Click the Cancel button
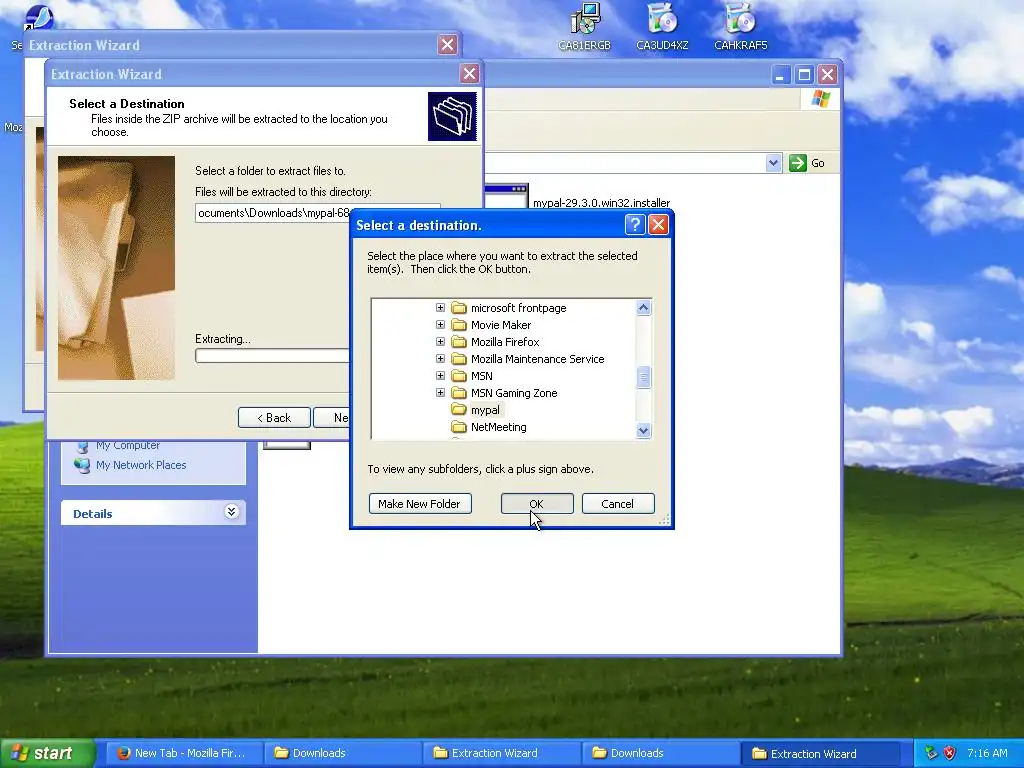This screenshot has width=1024, height=768. 618,504
